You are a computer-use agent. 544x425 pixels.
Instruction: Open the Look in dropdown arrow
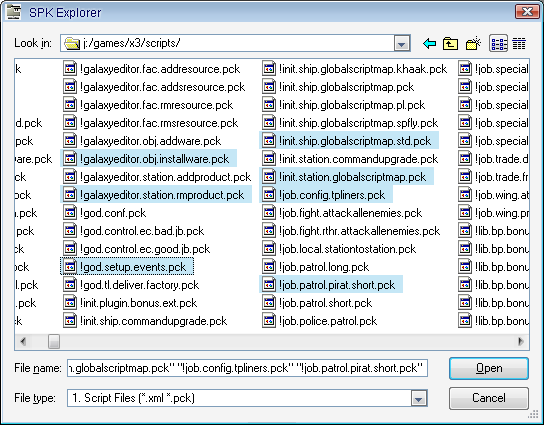[402, 44]
